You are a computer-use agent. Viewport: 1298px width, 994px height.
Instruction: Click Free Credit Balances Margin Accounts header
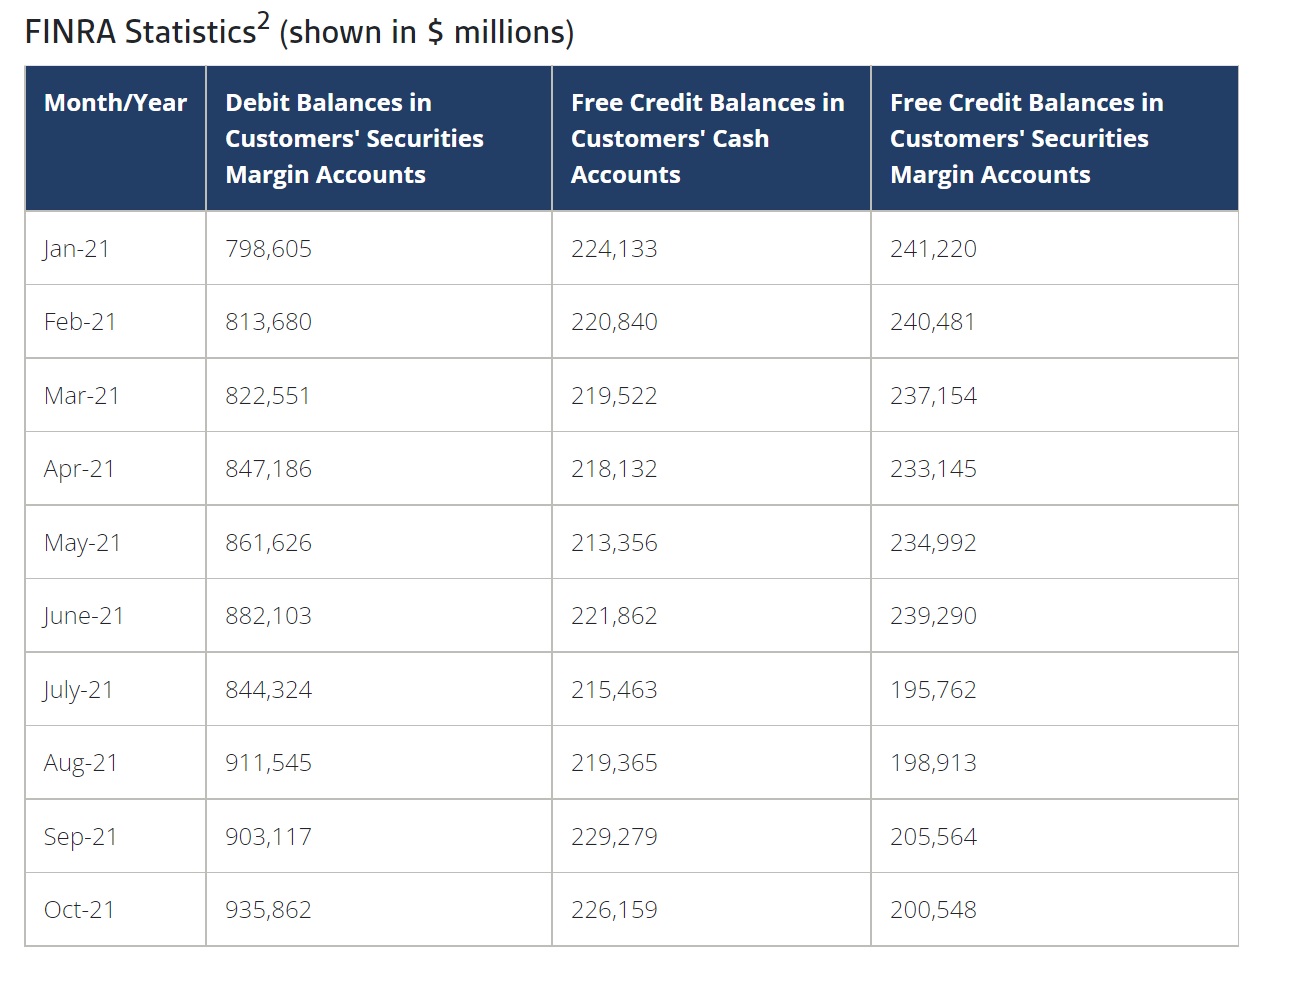click(1026, 138)
